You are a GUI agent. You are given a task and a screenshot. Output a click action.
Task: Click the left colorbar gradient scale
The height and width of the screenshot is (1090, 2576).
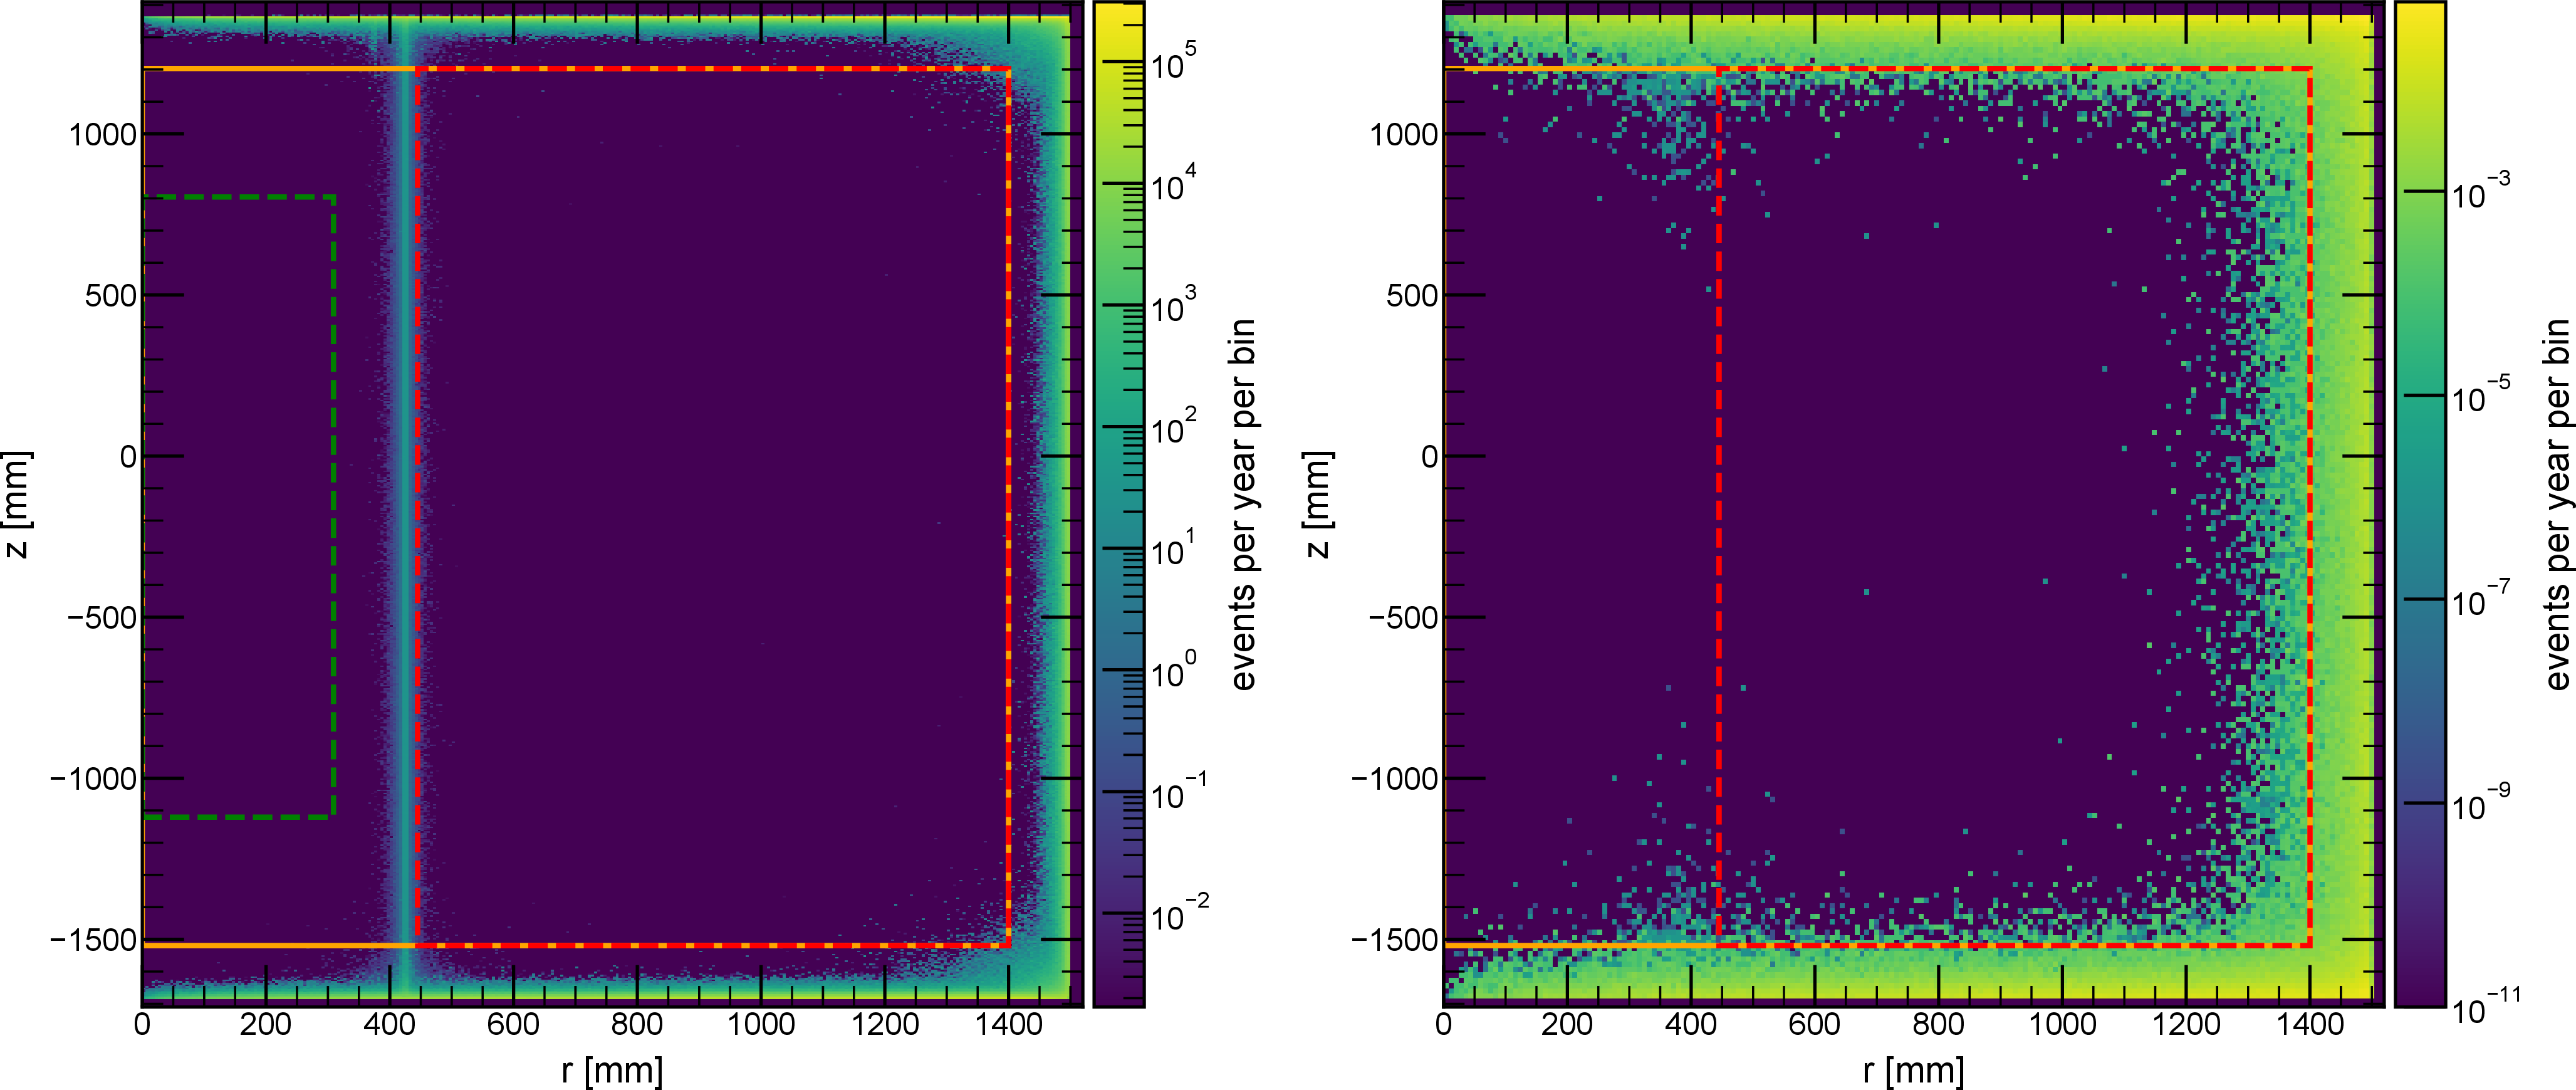[1118, 504]
